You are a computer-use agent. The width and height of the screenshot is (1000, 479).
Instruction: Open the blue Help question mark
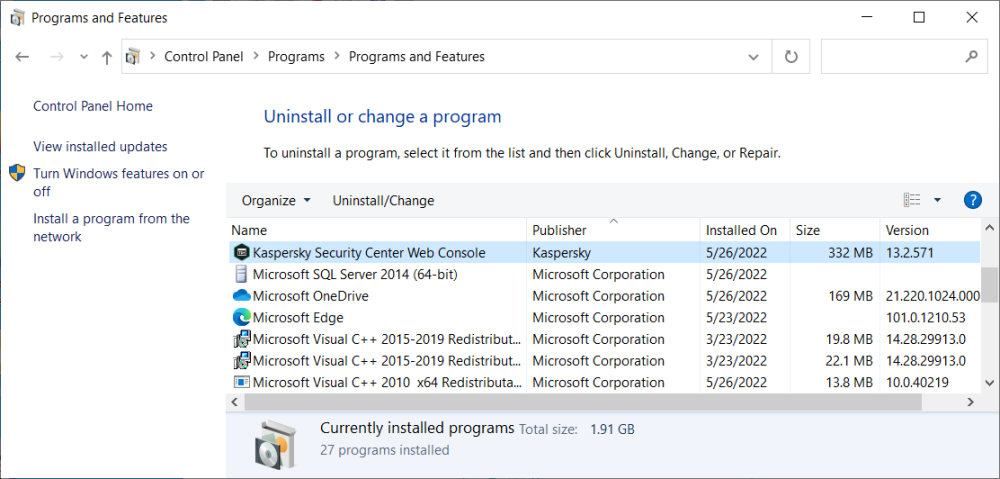pyautogui.click(x=973, y=200)
